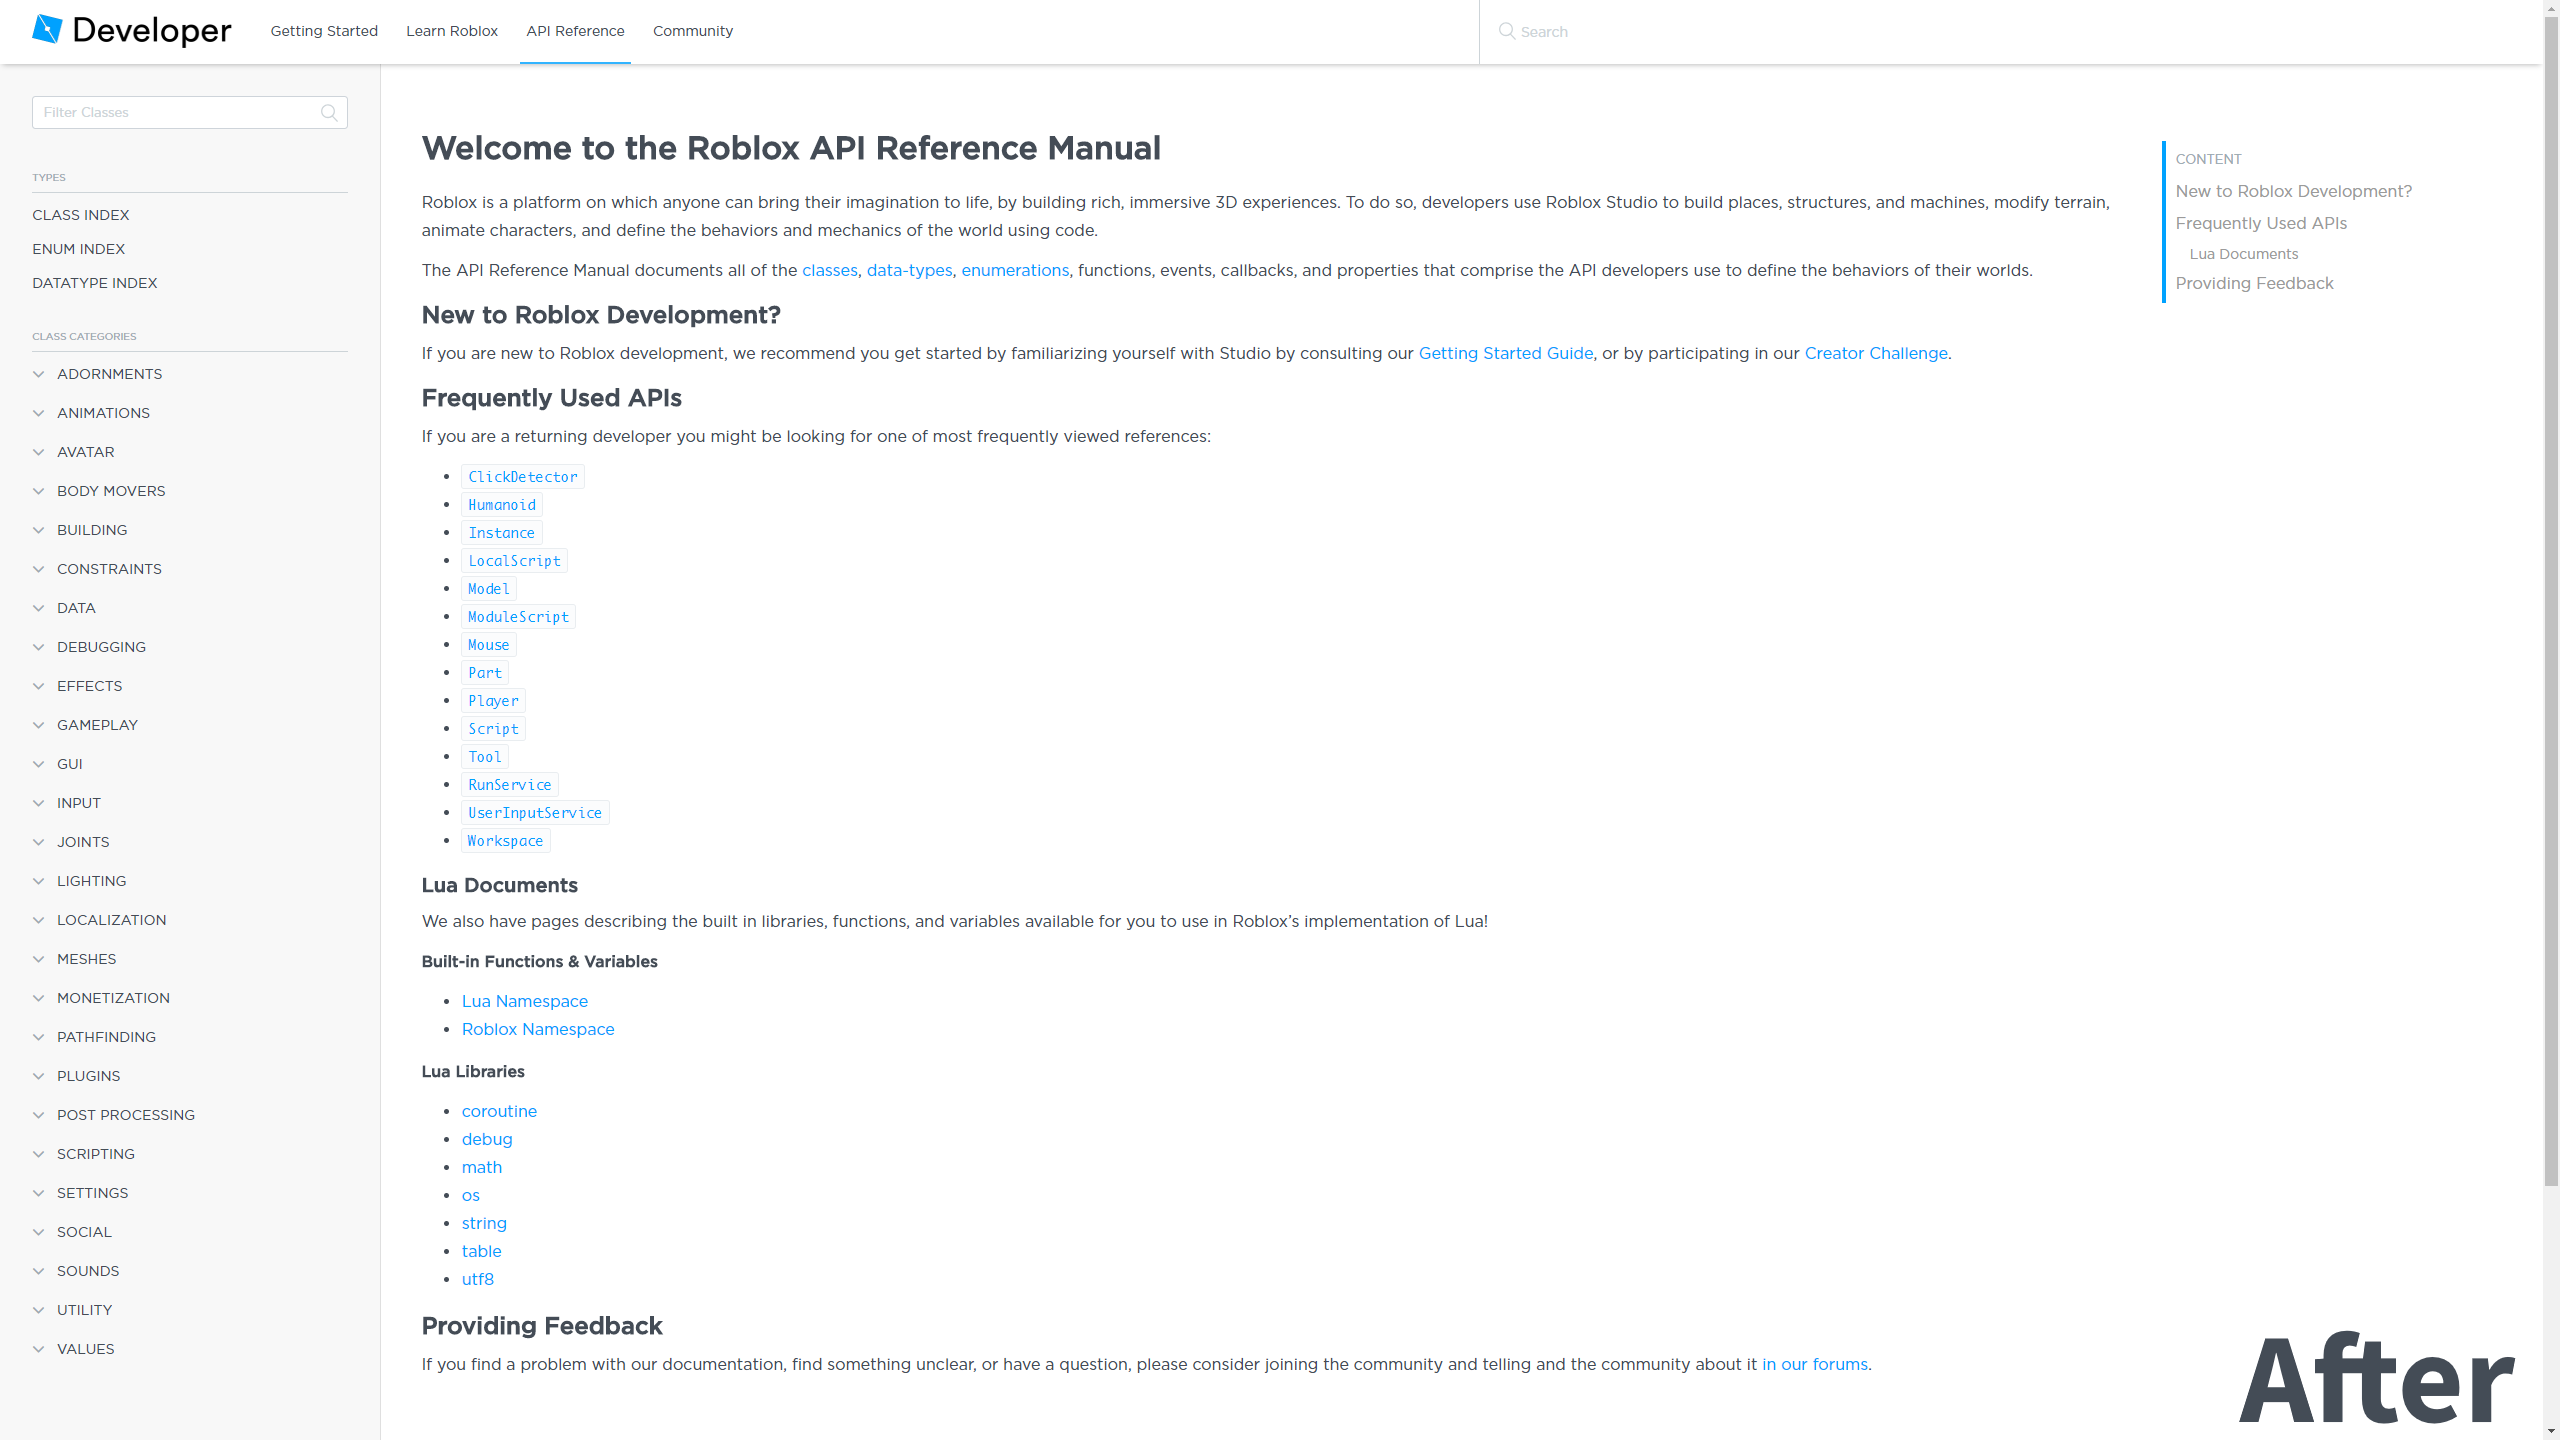Expand the SCRIPTING category chevron

(38, 1154)
